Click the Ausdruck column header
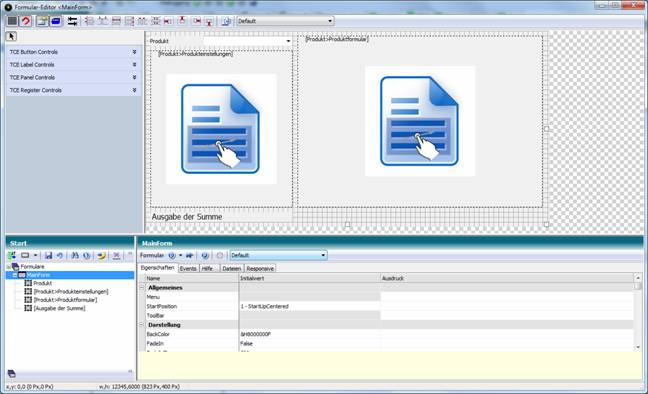 coord(507,278)
